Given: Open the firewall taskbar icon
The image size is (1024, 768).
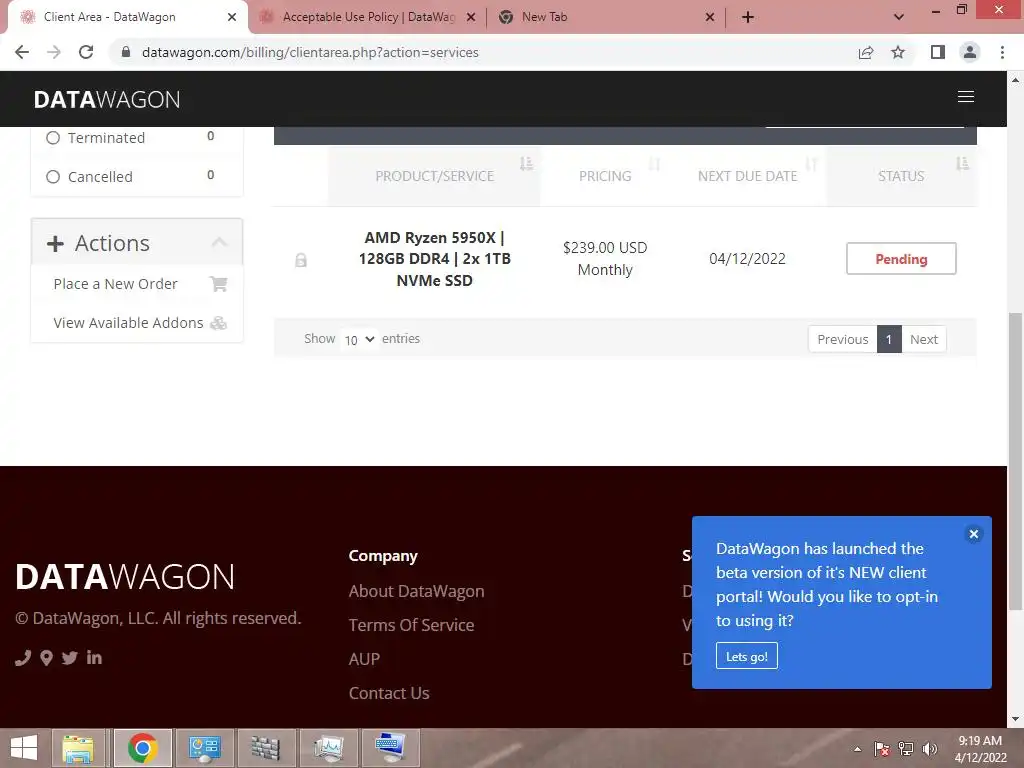Looking at the screenshot, I should pyautogui.click(x=266, y=748).
